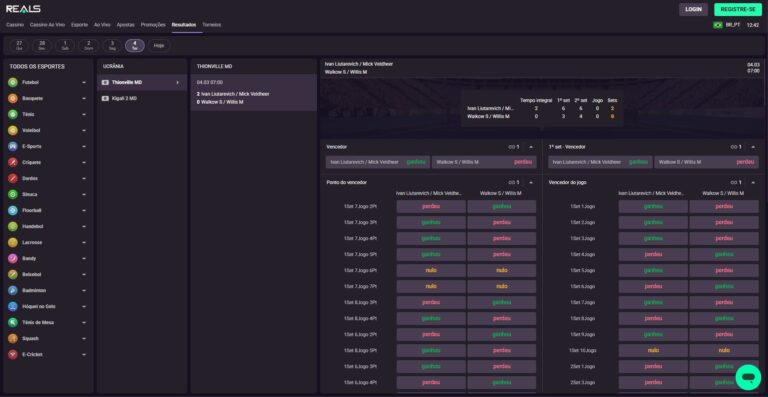Click the TODOS OS ESPORTES heading
The width and height of the screenshot is (768, 397).
point(37,67)
